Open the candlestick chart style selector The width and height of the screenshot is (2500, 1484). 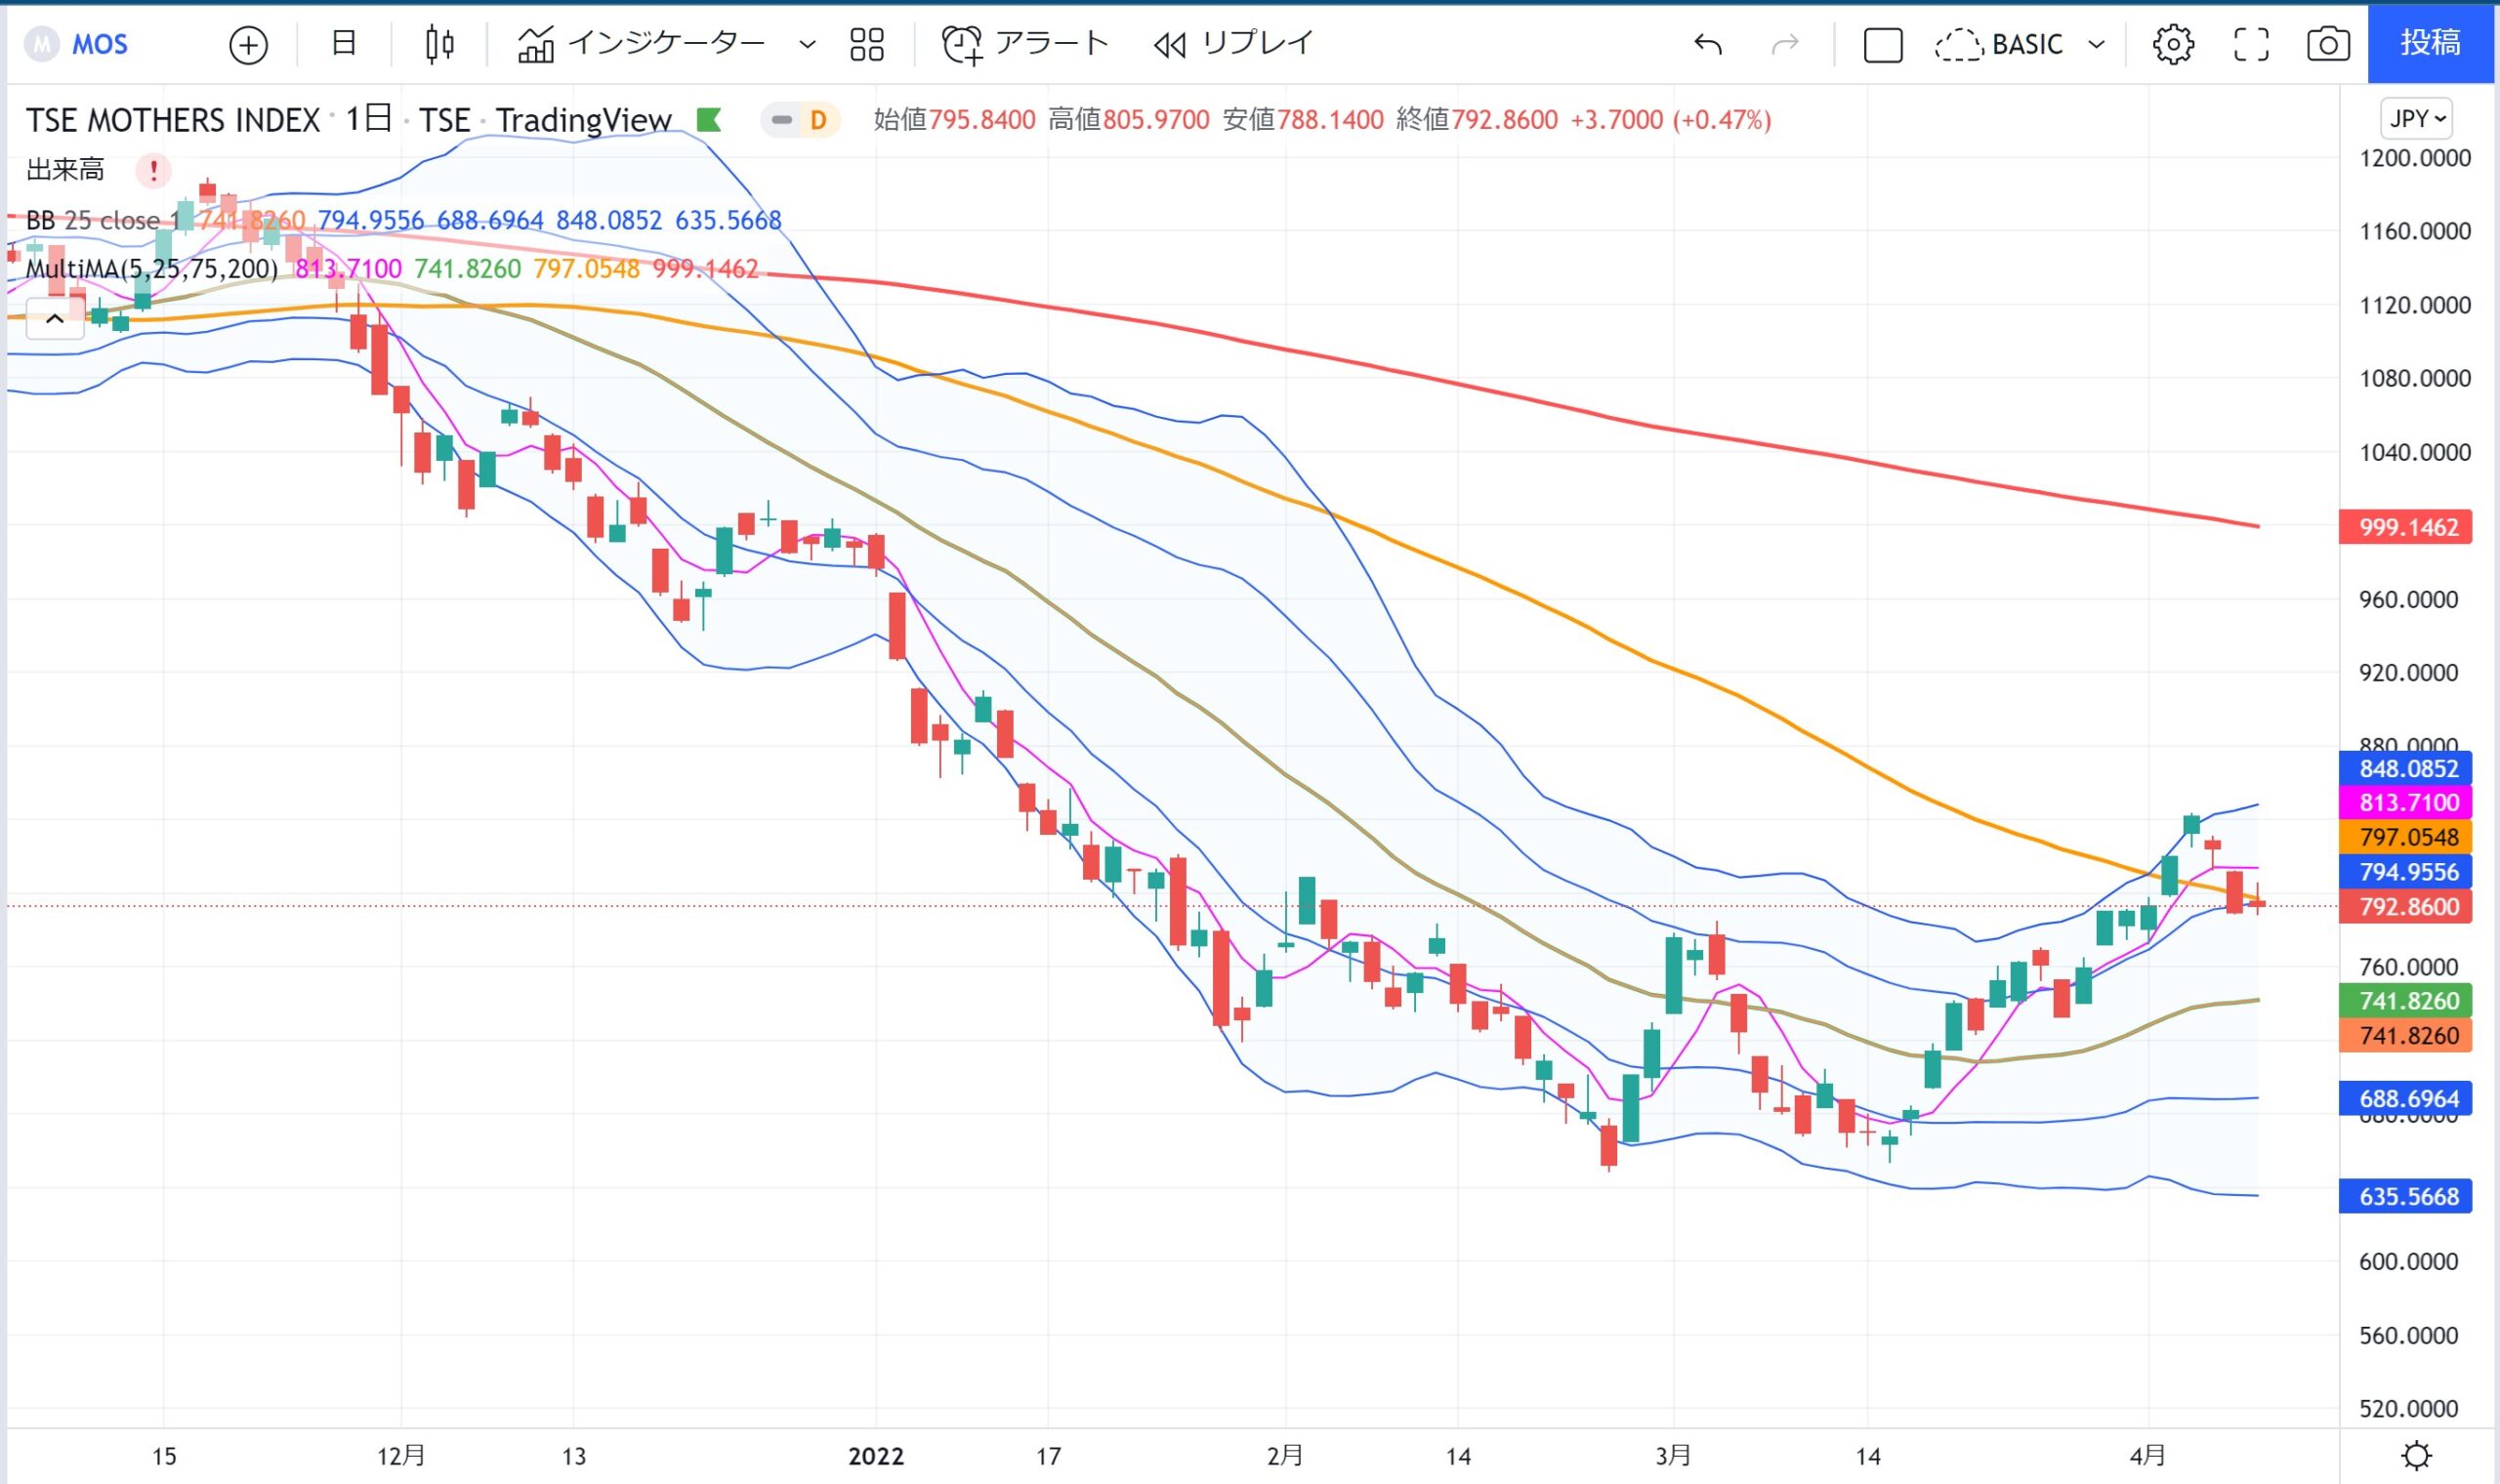(x=439, y=44)
